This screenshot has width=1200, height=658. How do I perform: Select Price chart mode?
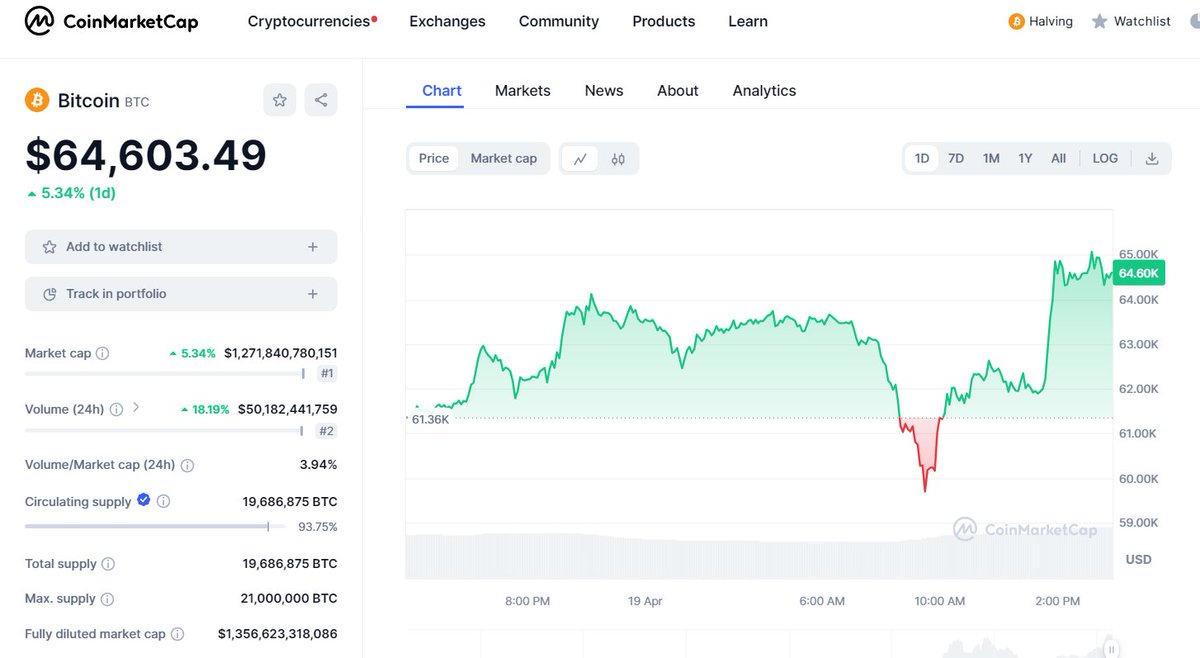[434, 158]
